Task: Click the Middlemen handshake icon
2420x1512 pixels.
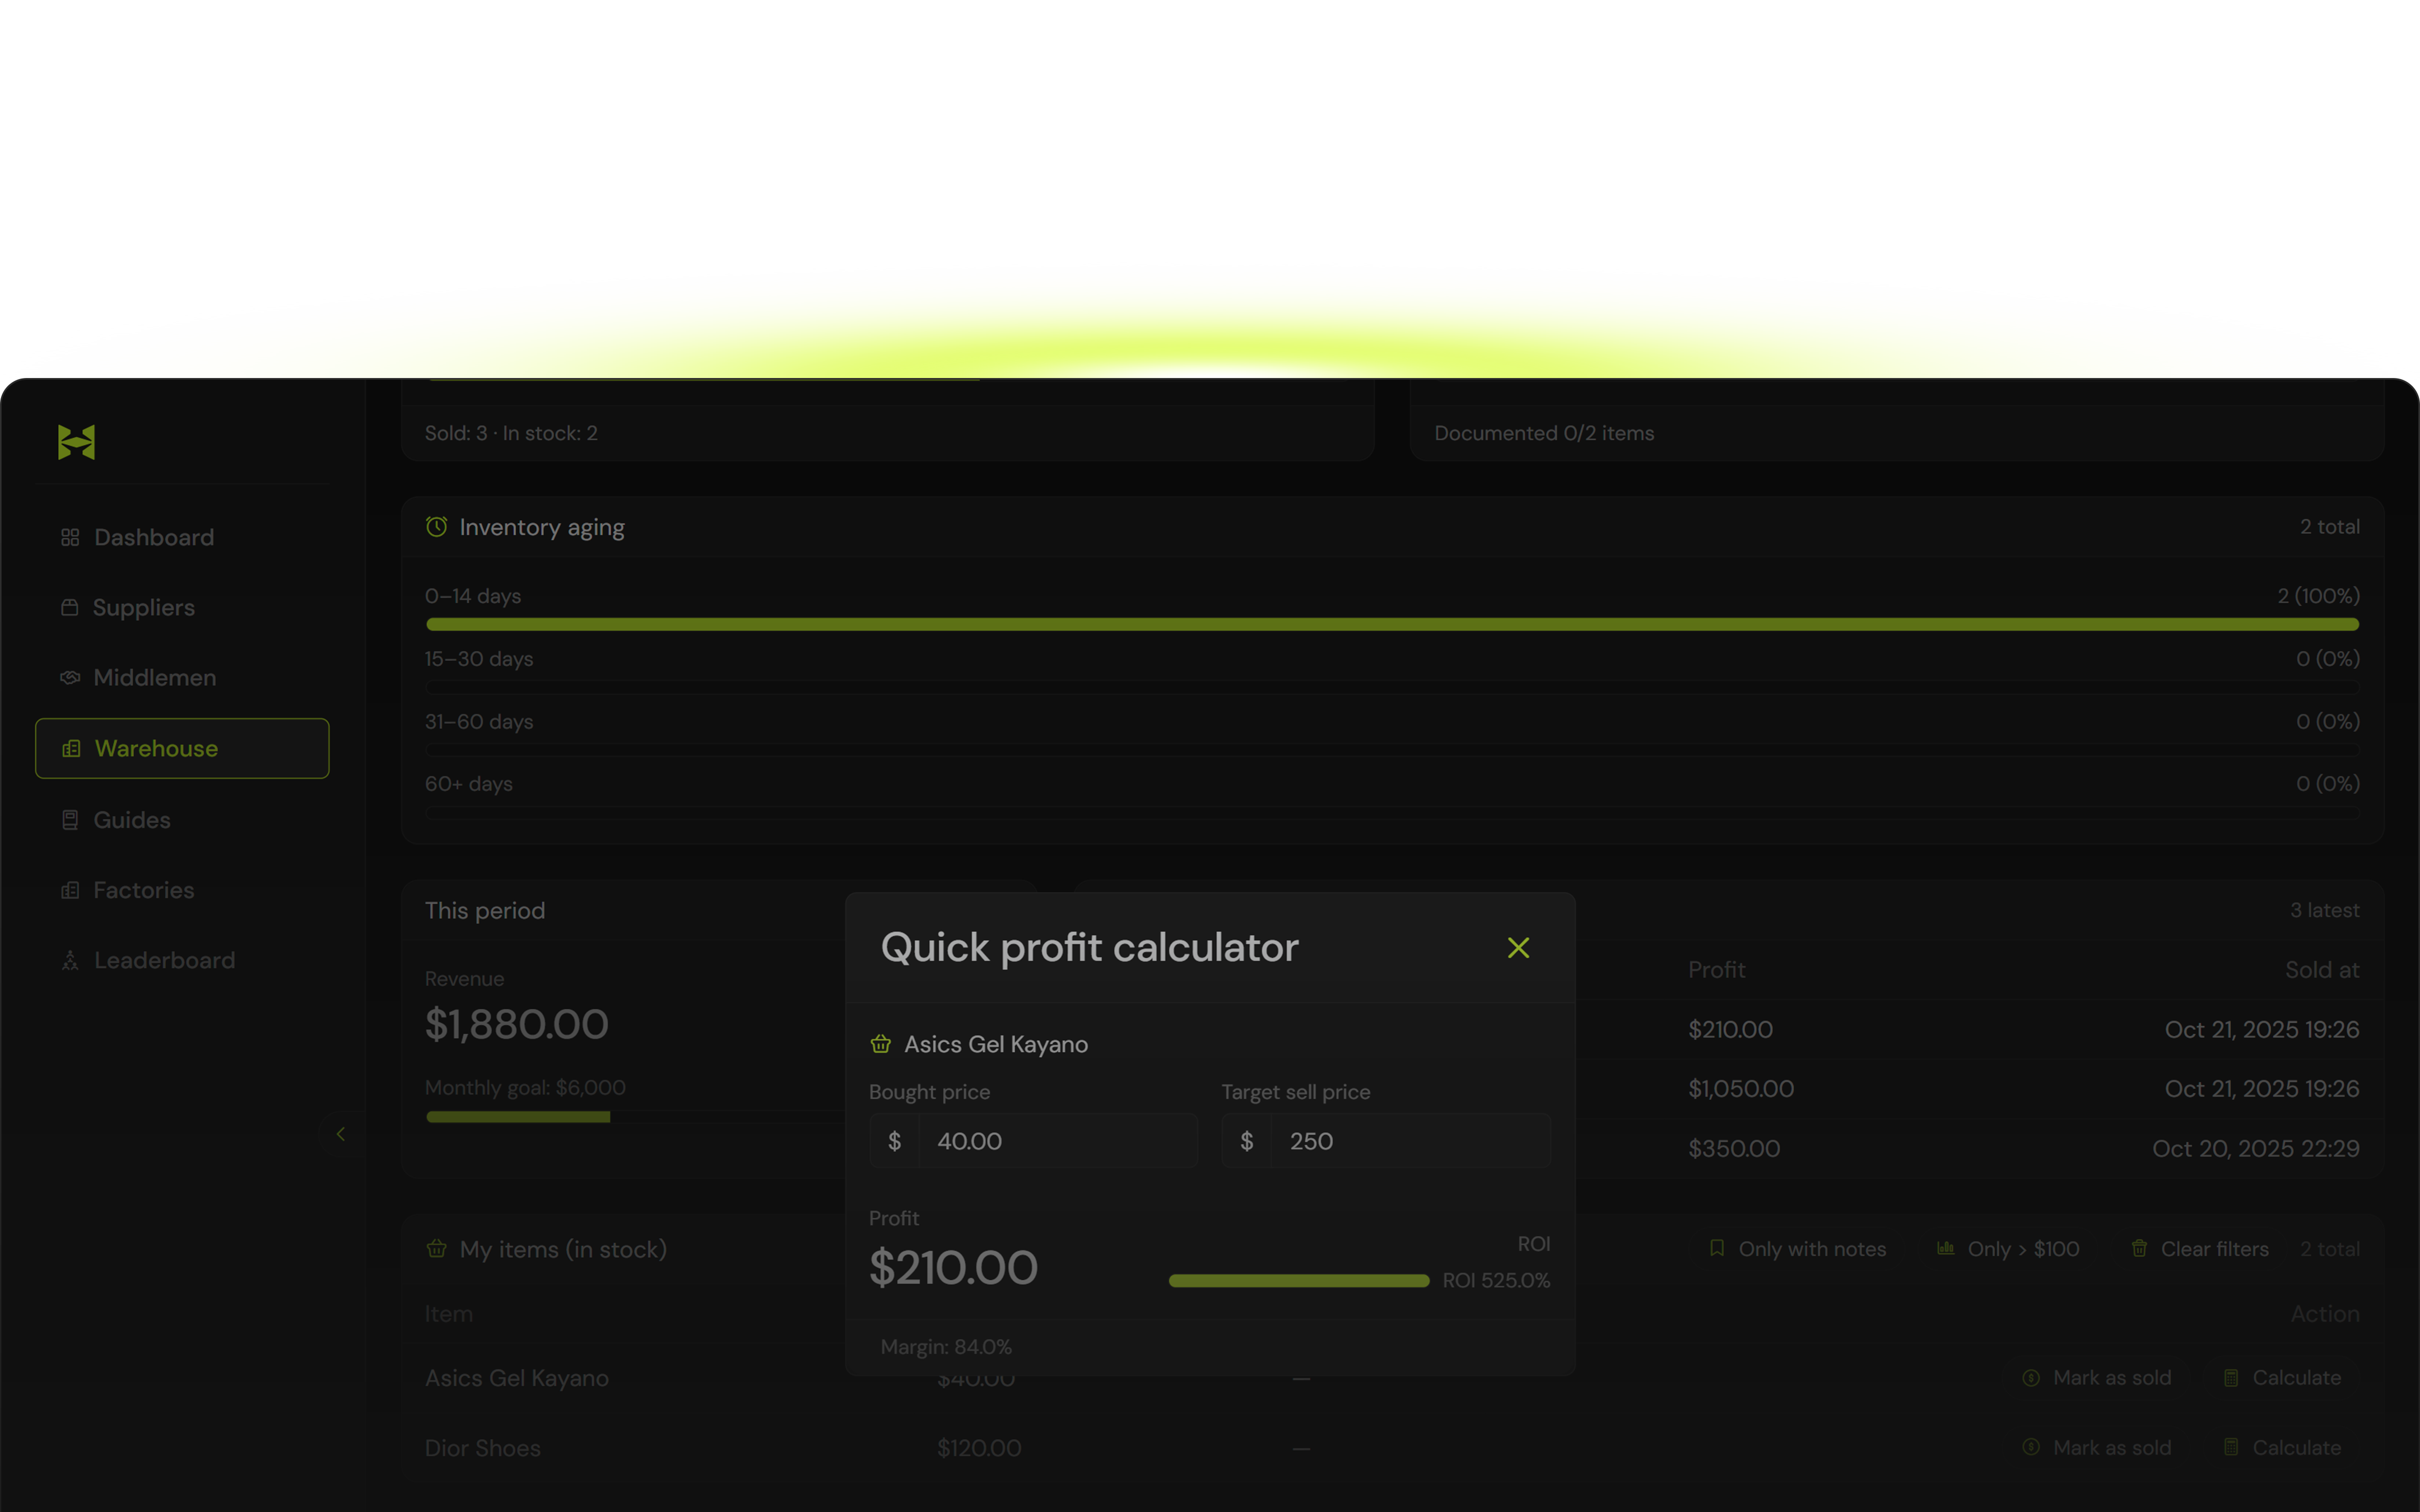Action: click(x=70, y=678)
